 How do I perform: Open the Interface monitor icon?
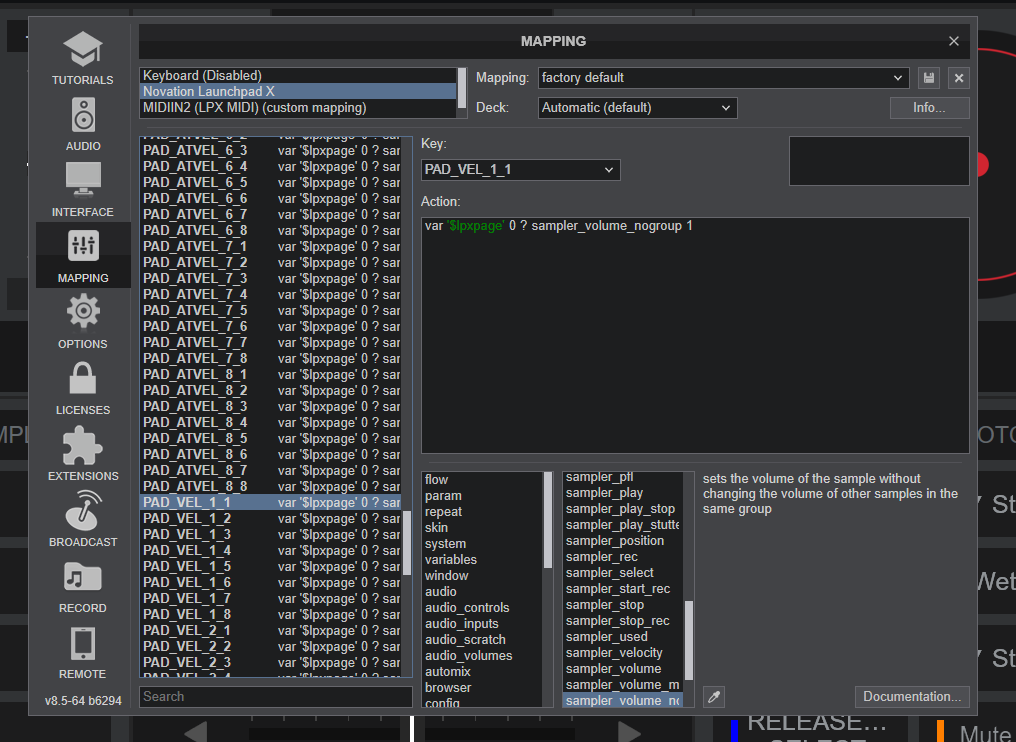pyautogui.click(x=83, y=180)
